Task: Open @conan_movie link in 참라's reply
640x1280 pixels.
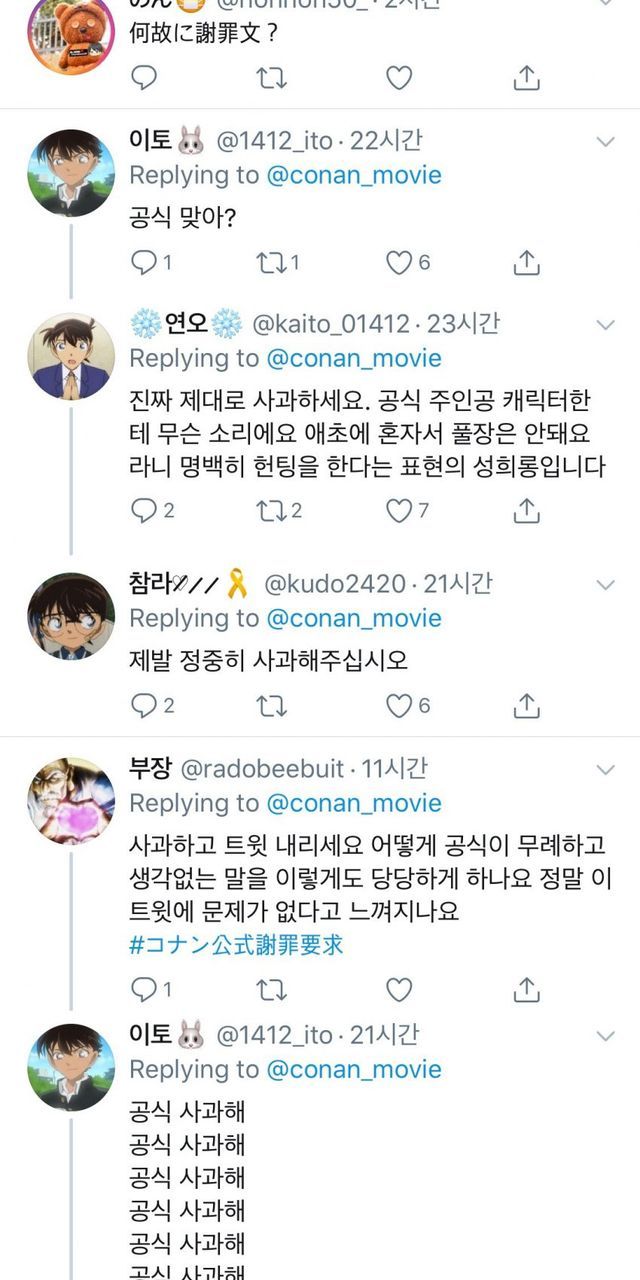Action: tap(353, 619)
